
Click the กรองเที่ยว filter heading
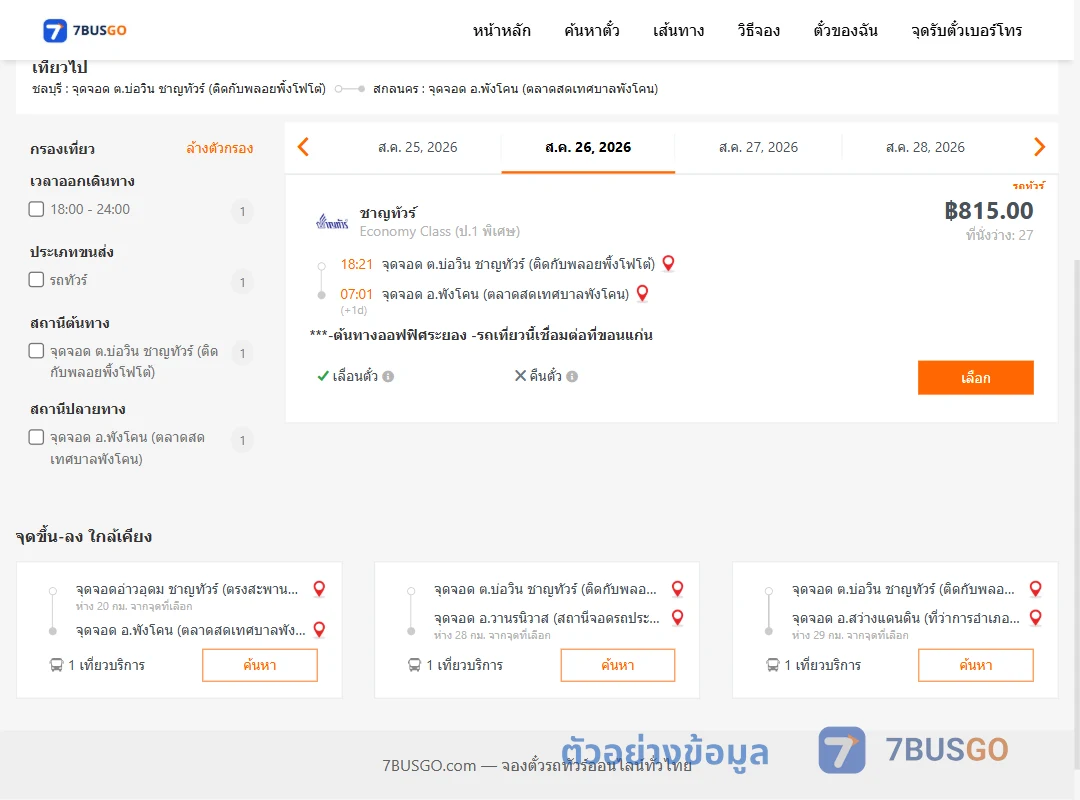point(63,149)
